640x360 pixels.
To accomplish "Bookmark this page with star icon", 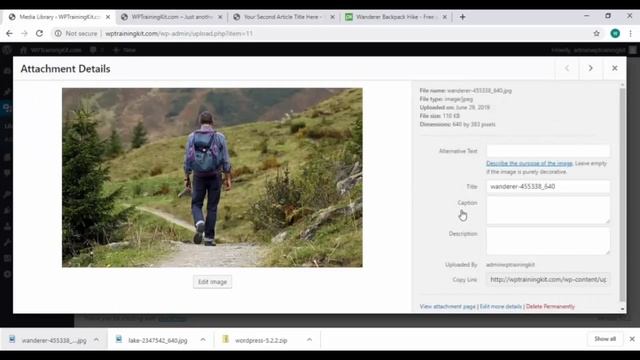I will click(x=596, y=33).
